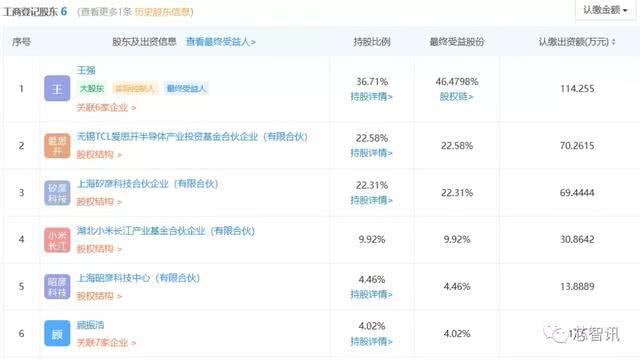Click the 大股东 tag
Image resolution: width=640 pixels, height=362 pixels.
point(92,88)
